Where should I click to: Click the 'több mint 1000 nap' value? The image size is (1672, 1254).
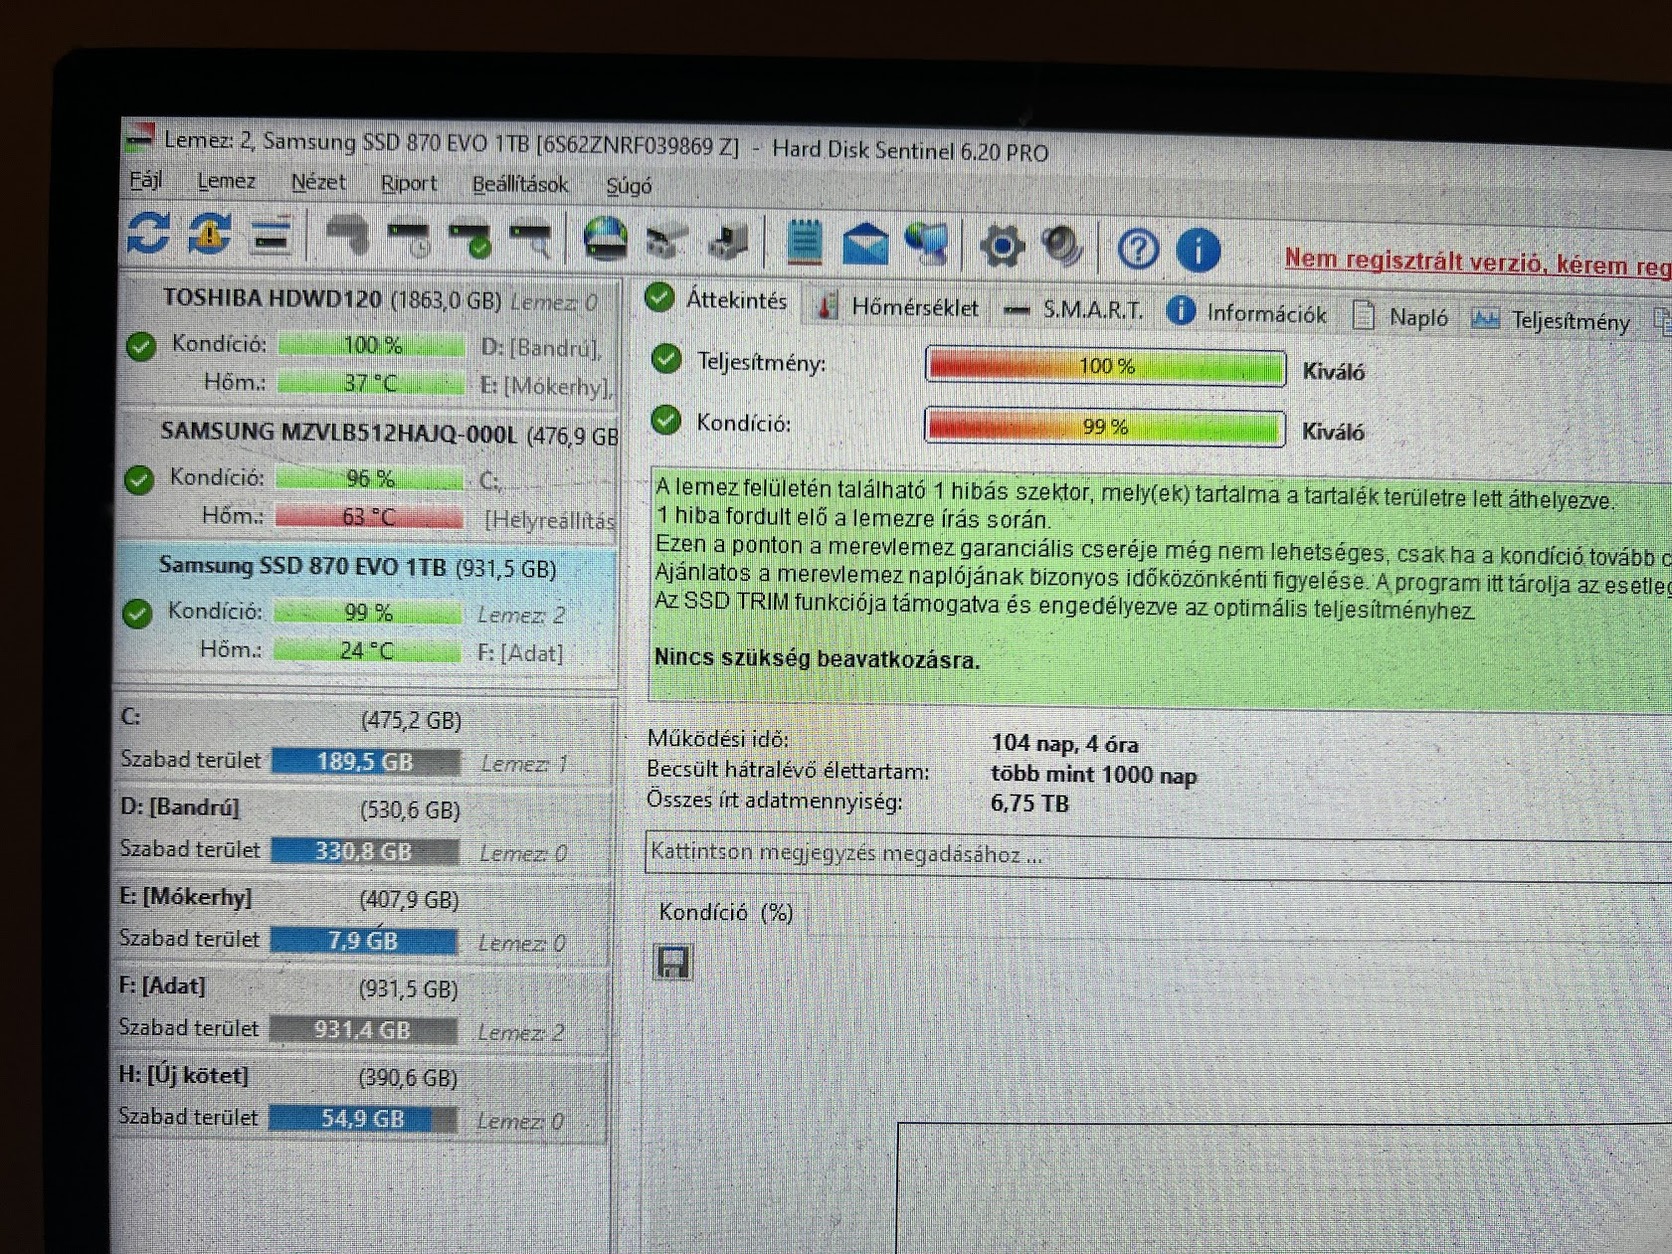[1093, 775]
